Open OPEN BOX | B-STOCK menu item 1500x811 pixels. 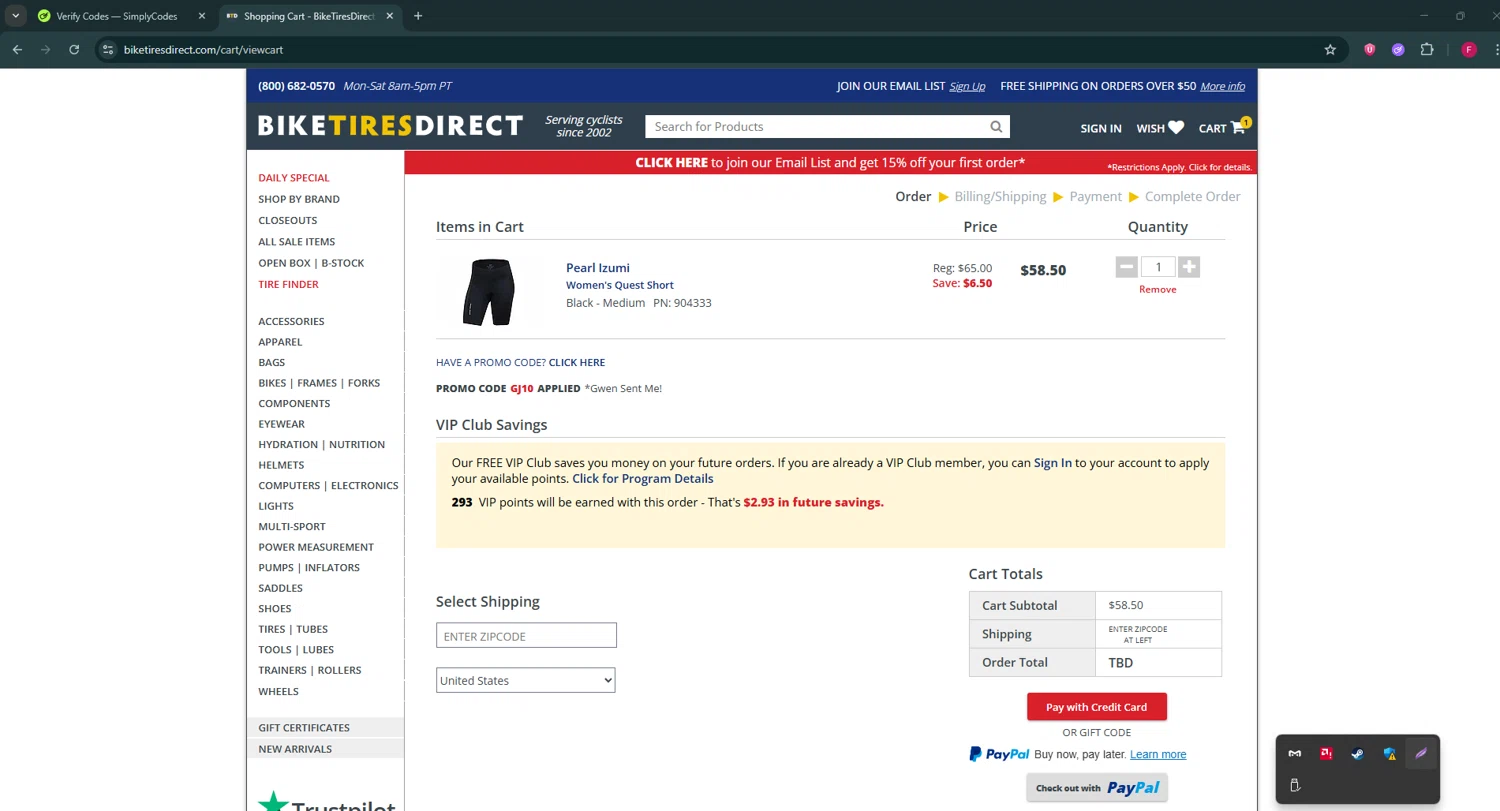[x=311, y=263]
